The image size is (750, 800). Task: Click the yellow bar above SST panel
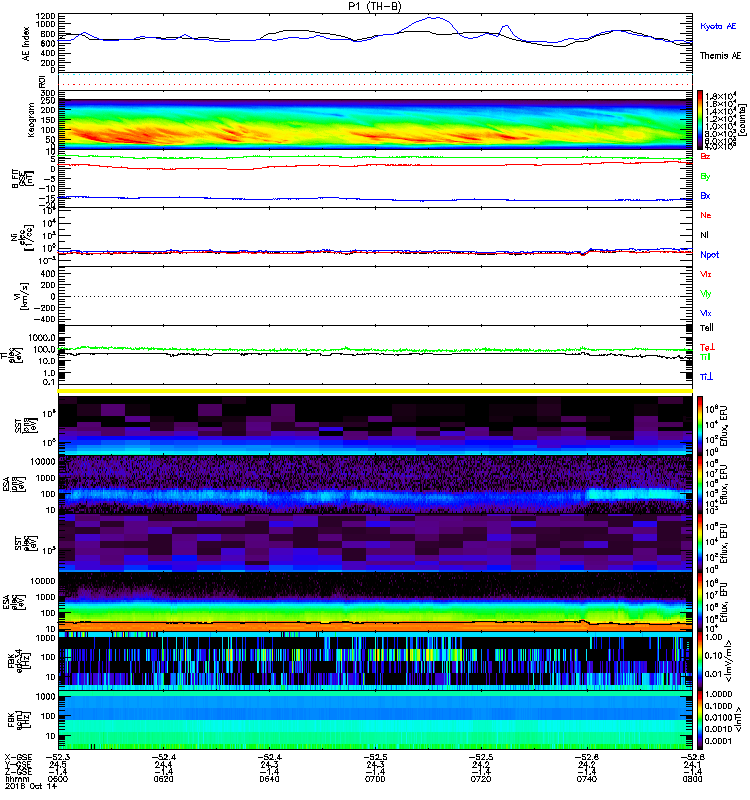pyautogui.click(x=375, y=391)
